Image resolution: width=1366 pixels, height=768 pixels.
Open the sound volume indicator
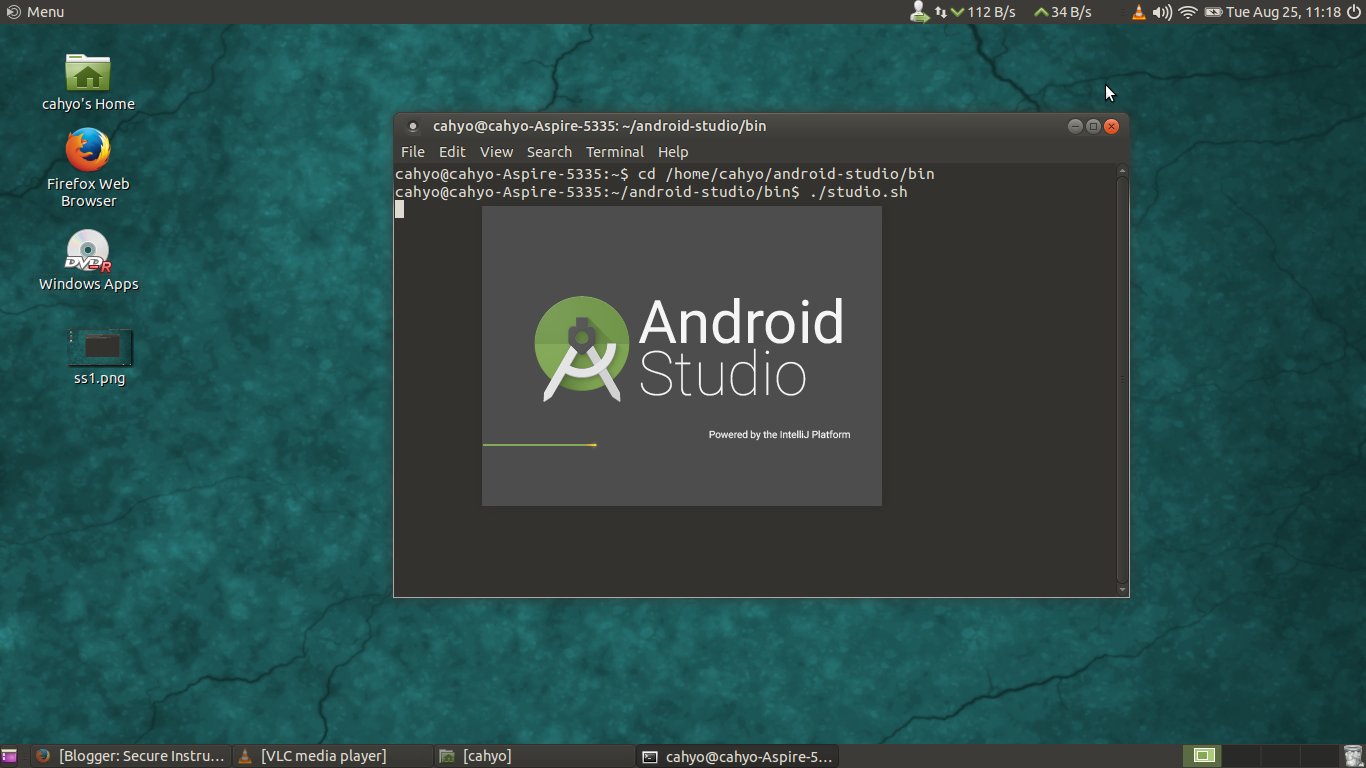click(1162, 12)
